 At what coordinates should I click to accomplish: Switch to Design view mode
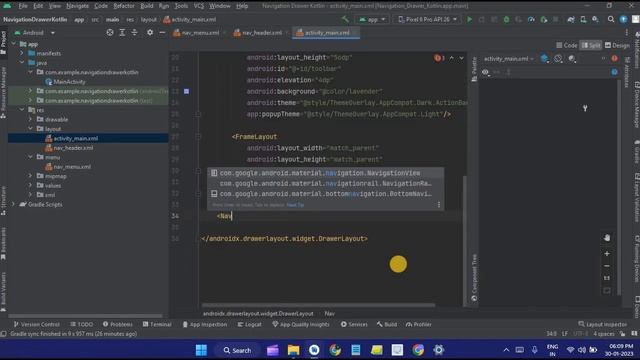617,45
